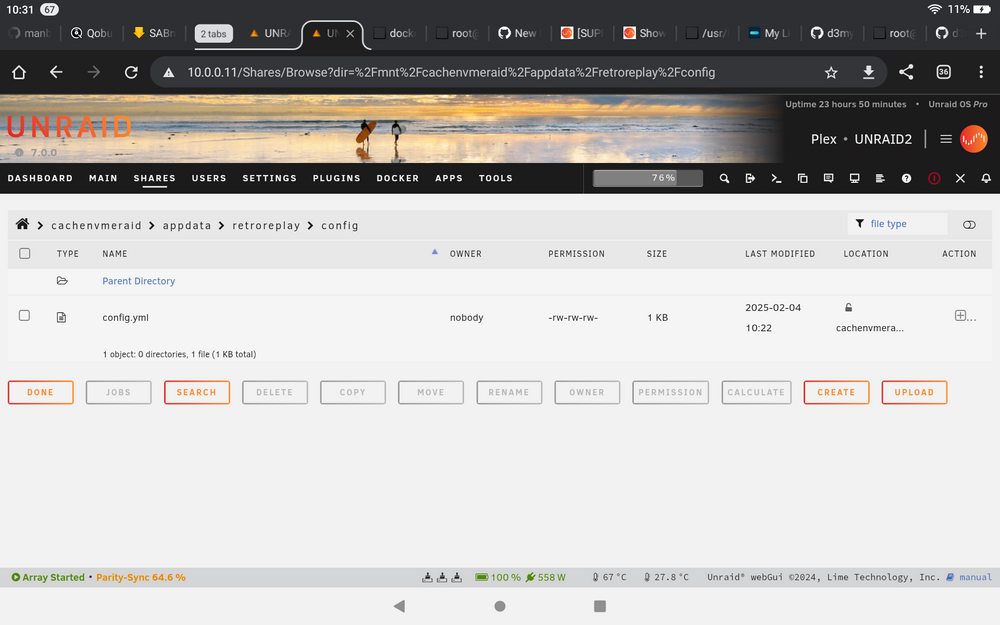Open the PLUGINS menu
This screenshot has width=1000, height=625.
(337, 179)
